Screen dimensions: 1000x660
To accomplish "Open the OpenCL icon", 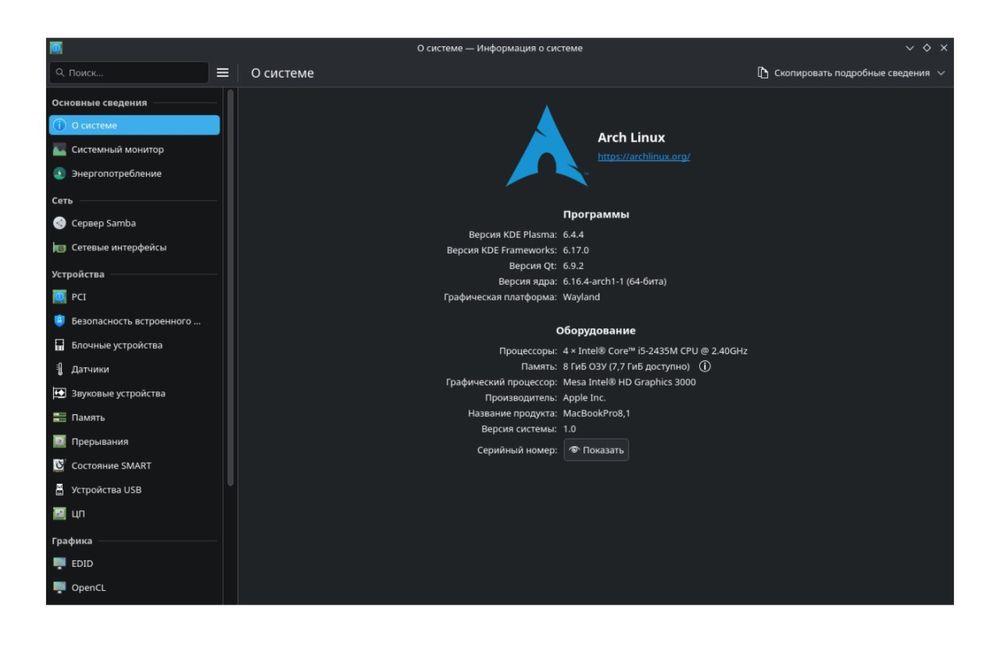I will [x=59, y=588].
